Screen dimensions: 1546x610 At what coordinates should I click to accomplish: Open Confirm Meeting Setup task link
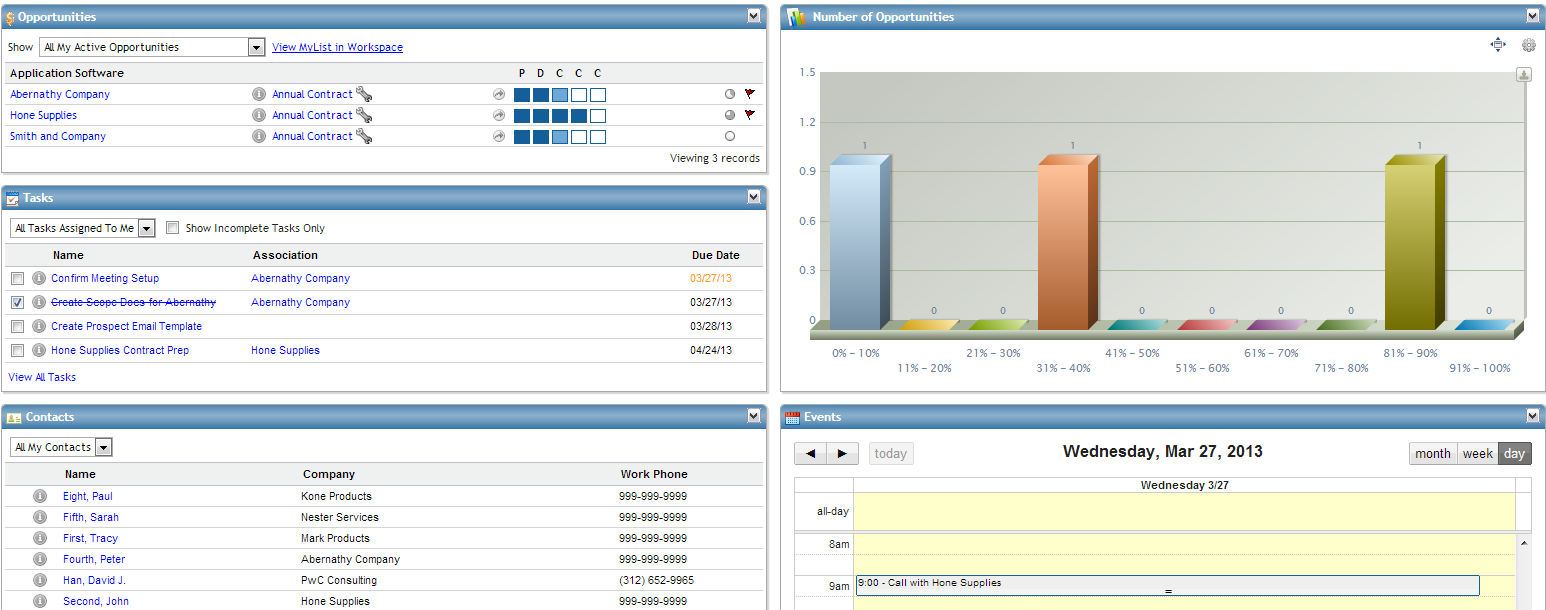click(105, 278)
